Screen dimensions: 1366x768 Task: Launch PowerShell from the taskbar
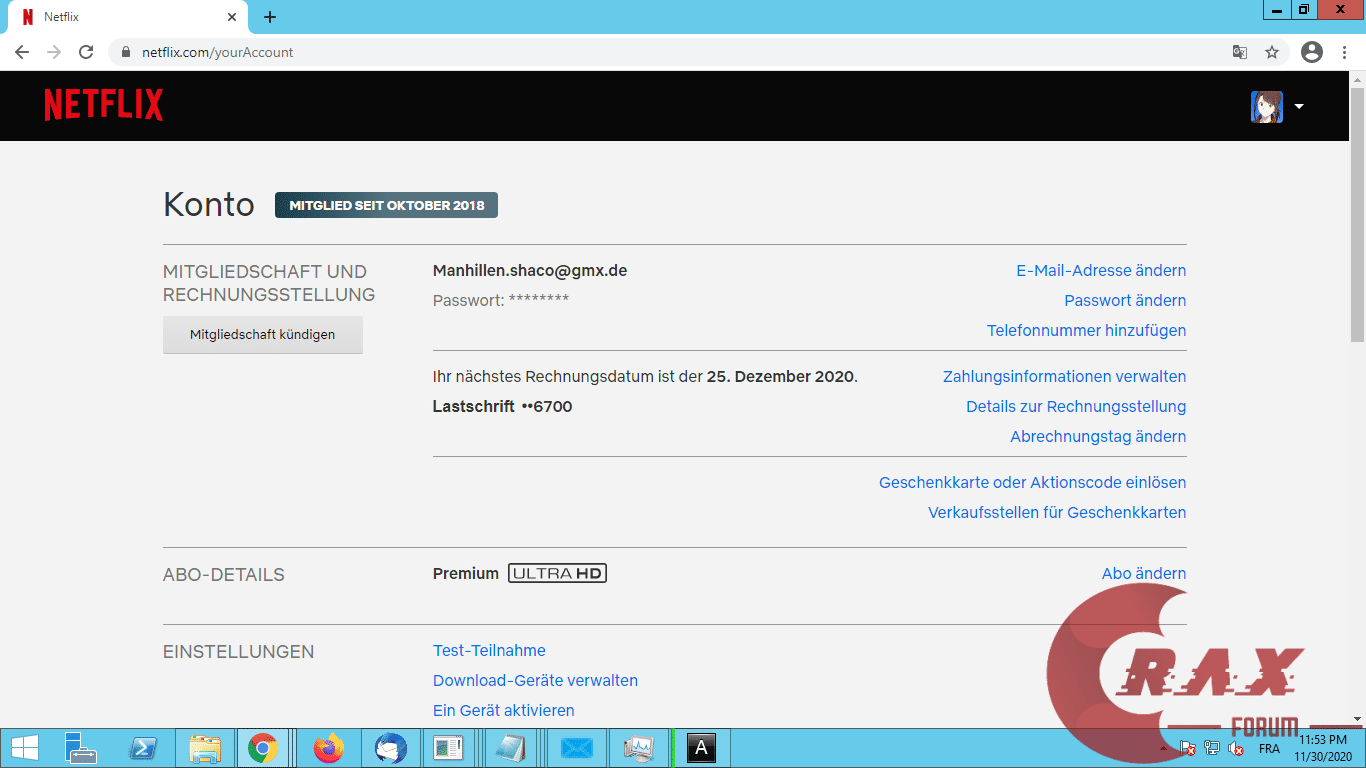click(x=143, y=748)
